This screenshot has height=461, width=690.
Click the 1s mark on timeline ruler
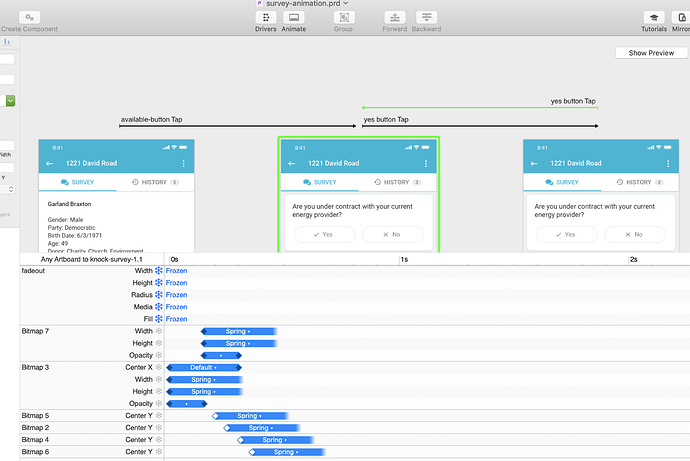pyautogui.click(x=404, y=260)
